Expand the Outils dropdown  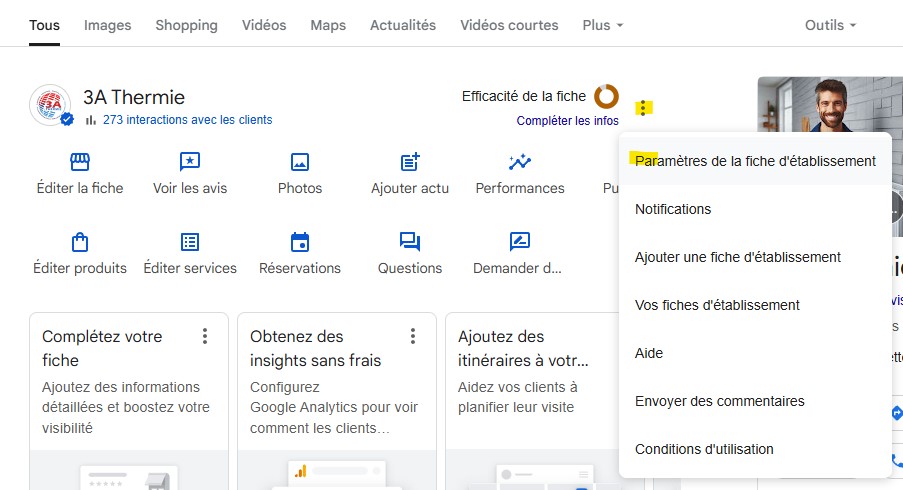coord(830,25)
